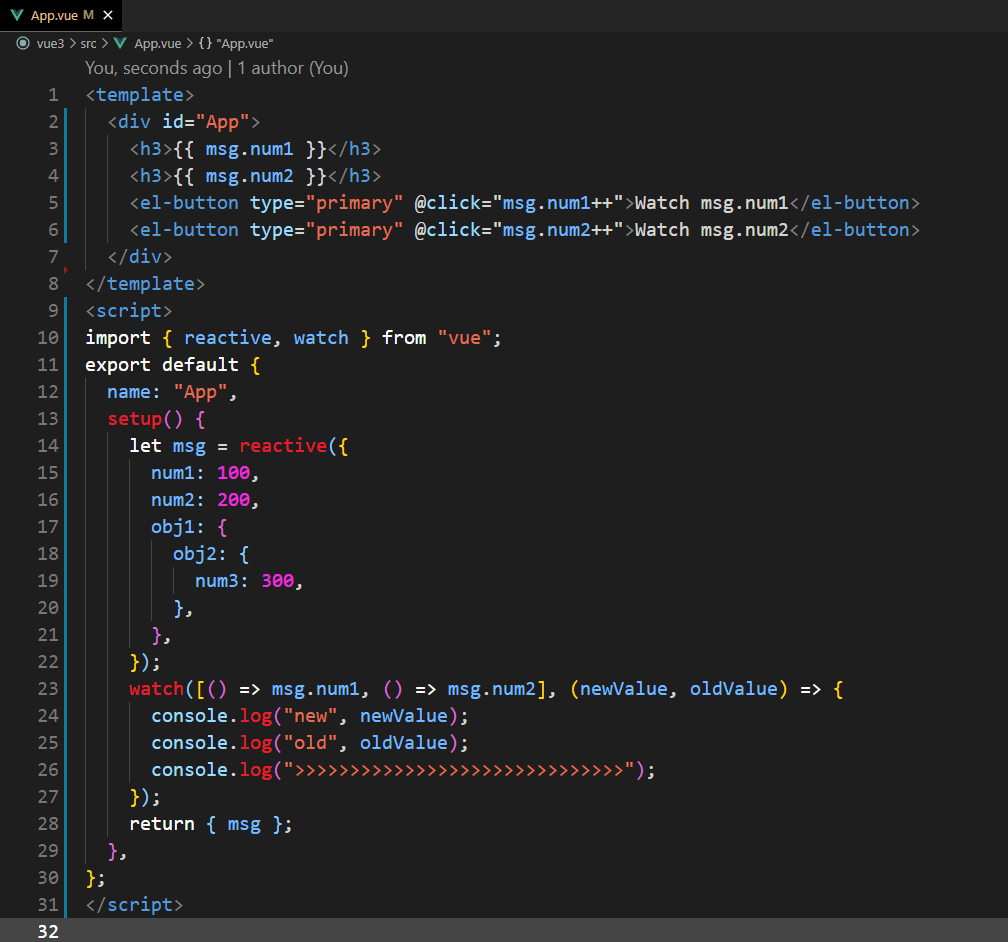Click line number 1 in the gutter
The height and width of the screenshot is (942, 1008).
point(53,95)
